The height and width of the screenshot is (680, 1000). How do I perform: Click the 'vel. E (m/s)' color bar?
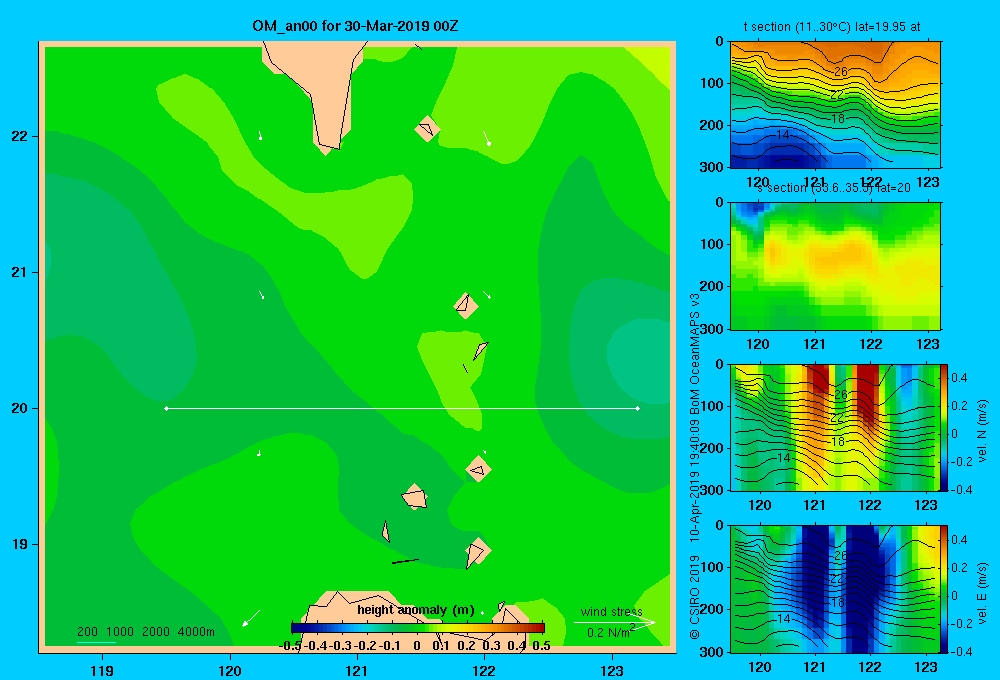945,589
